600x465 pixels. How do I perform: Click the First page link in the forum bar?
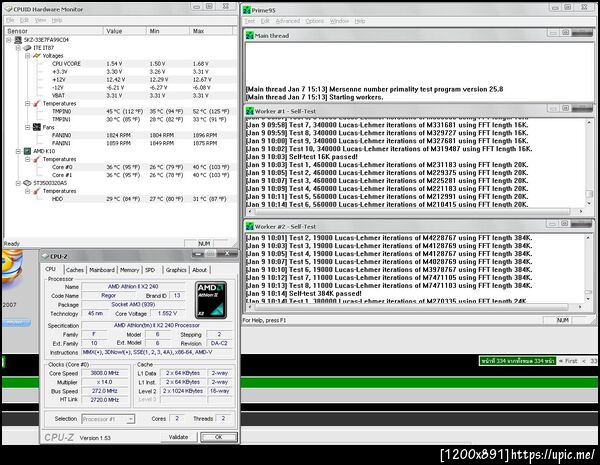click(568, 361)
